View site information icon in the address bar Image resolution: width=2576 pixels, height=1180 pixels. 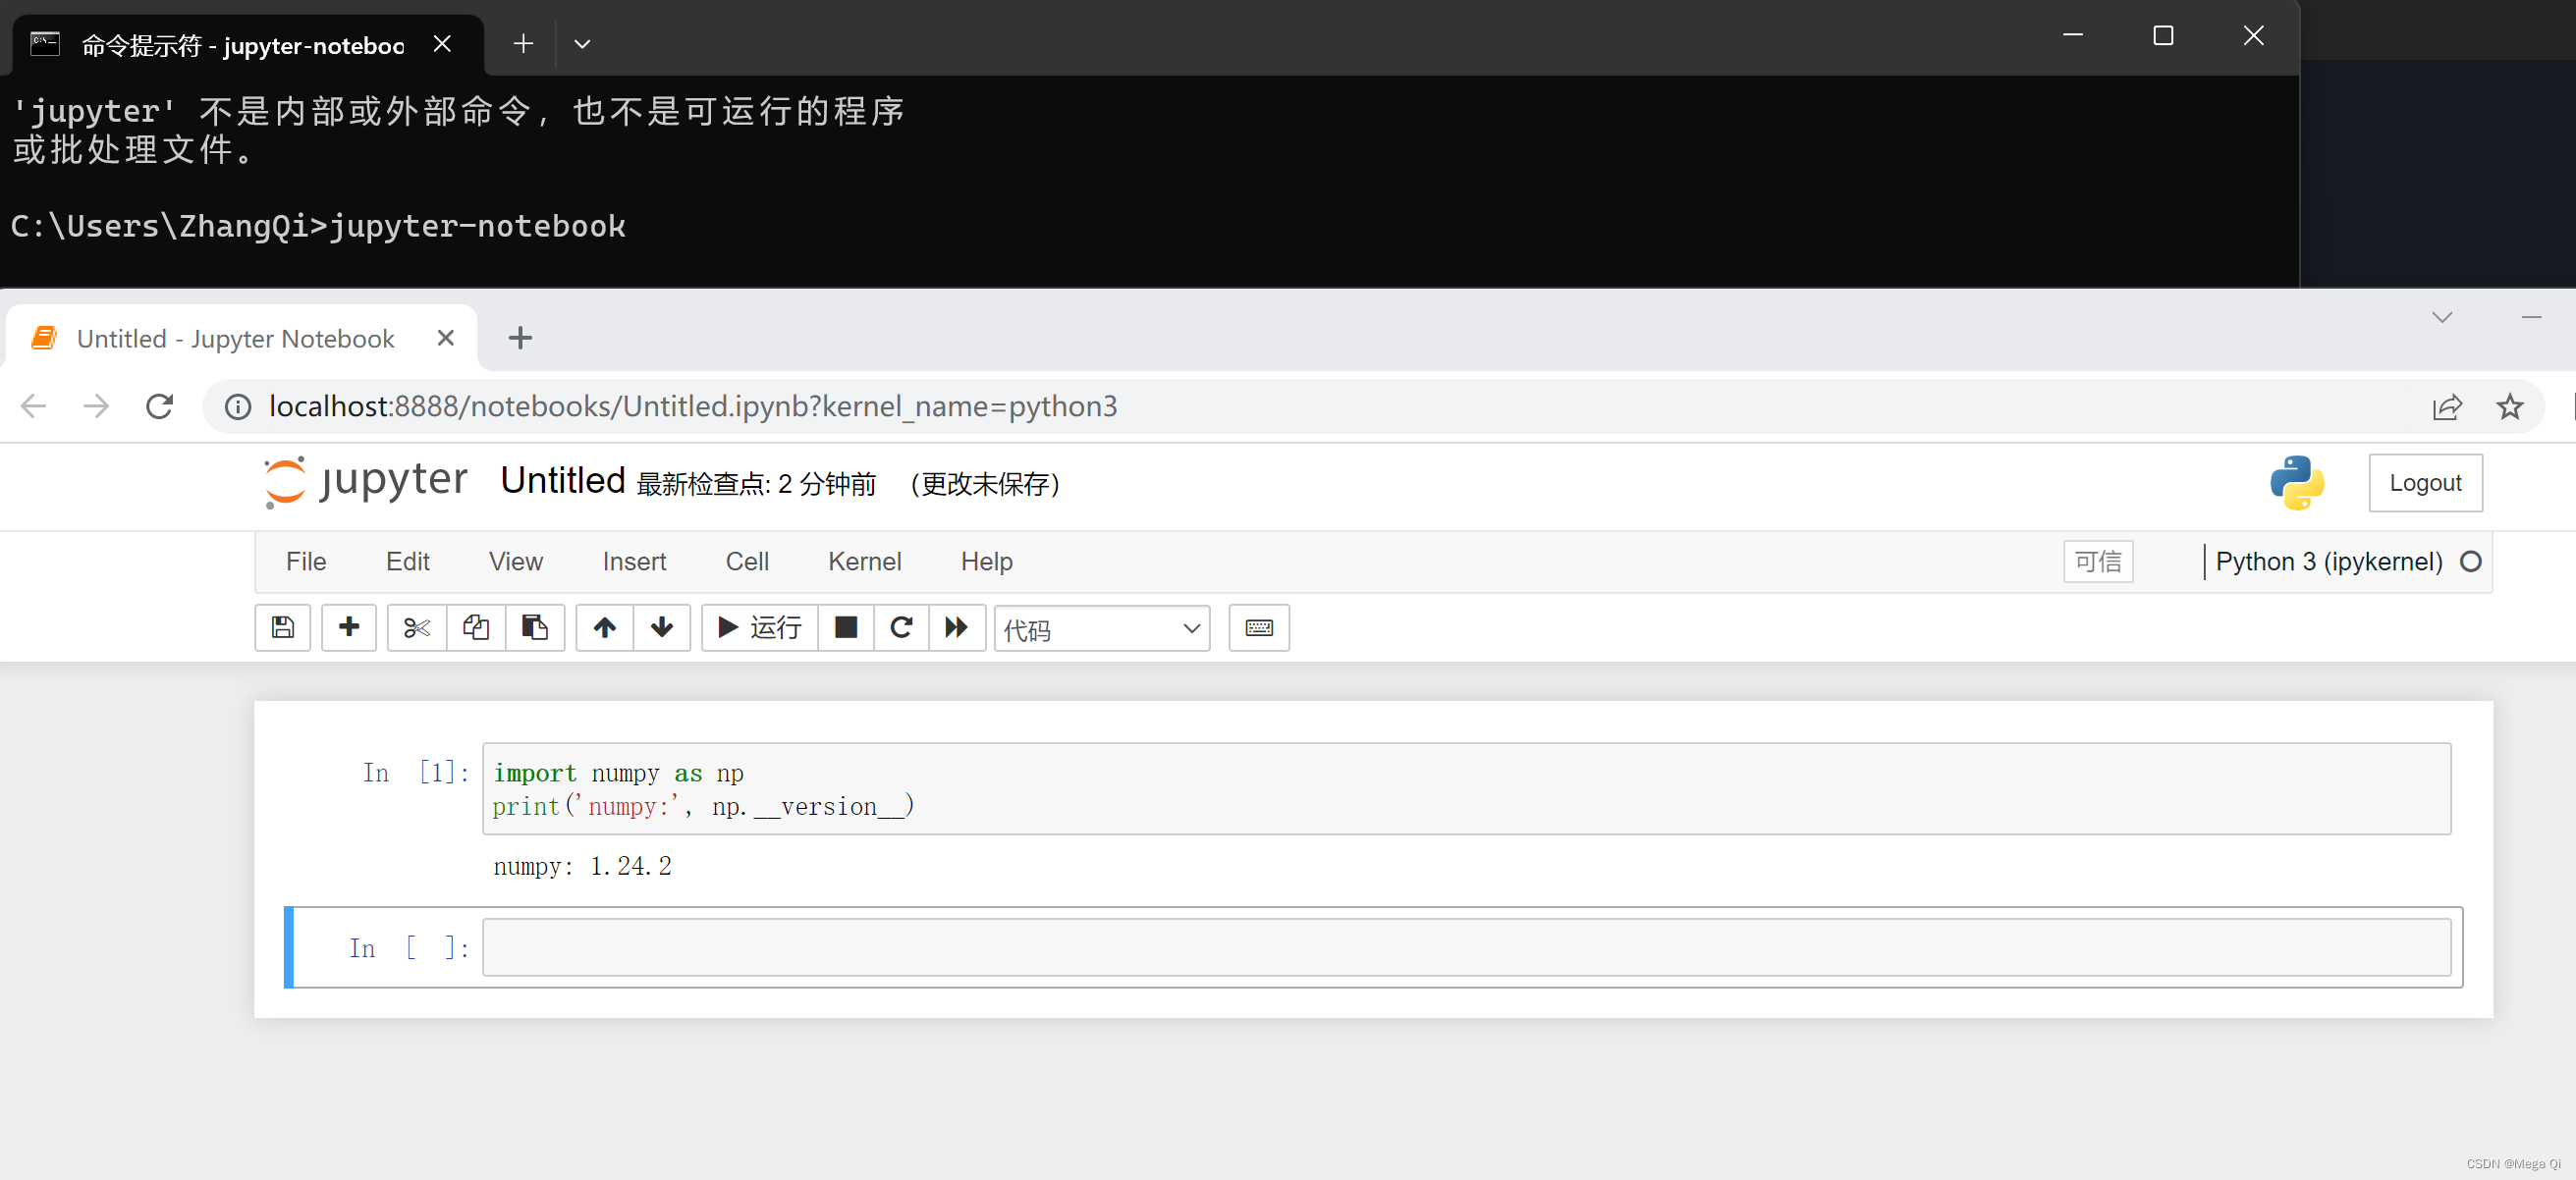click(x=238, y=407)
